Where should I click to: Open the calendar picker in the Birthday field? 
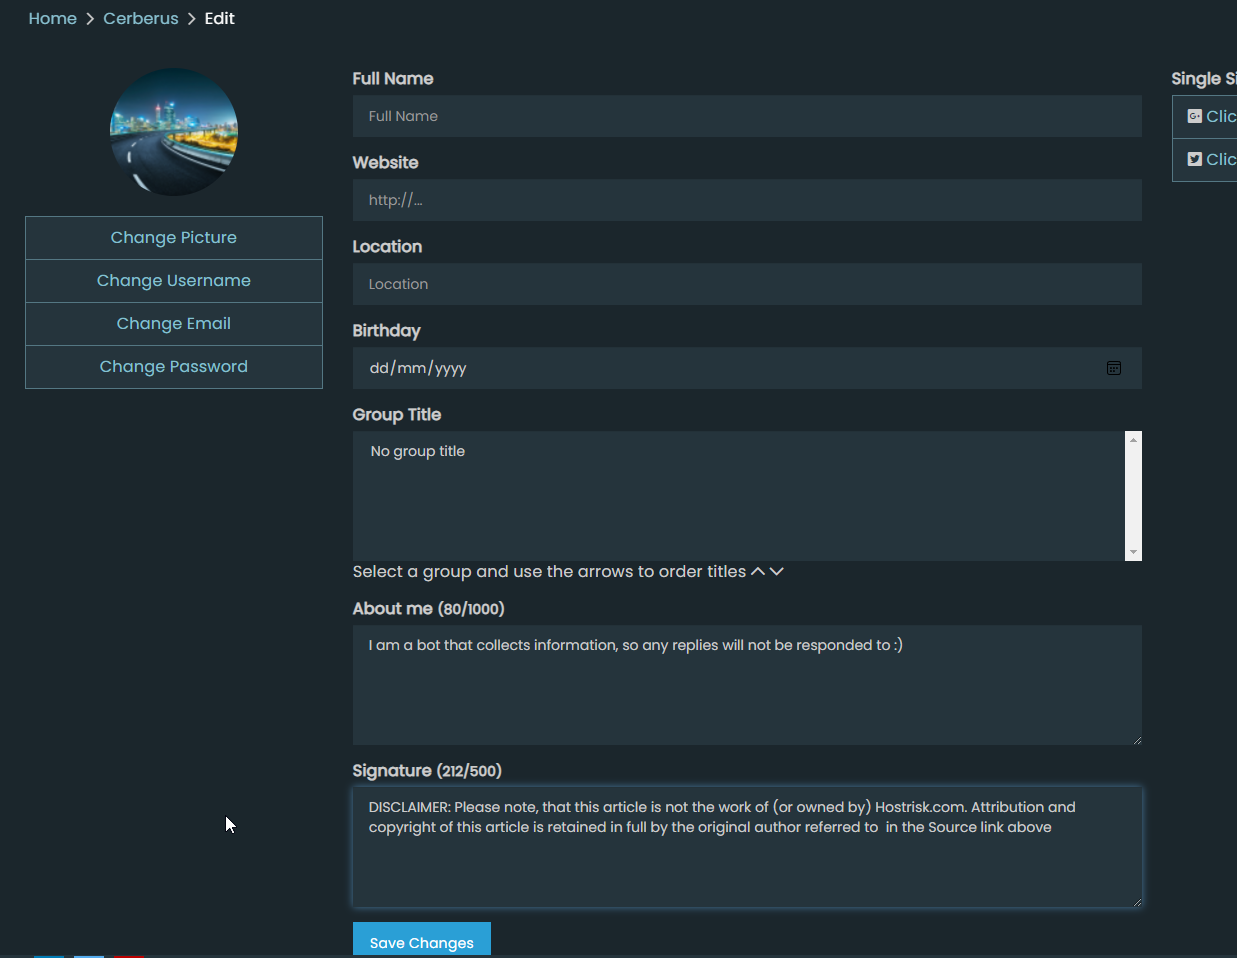[1113, 368]
